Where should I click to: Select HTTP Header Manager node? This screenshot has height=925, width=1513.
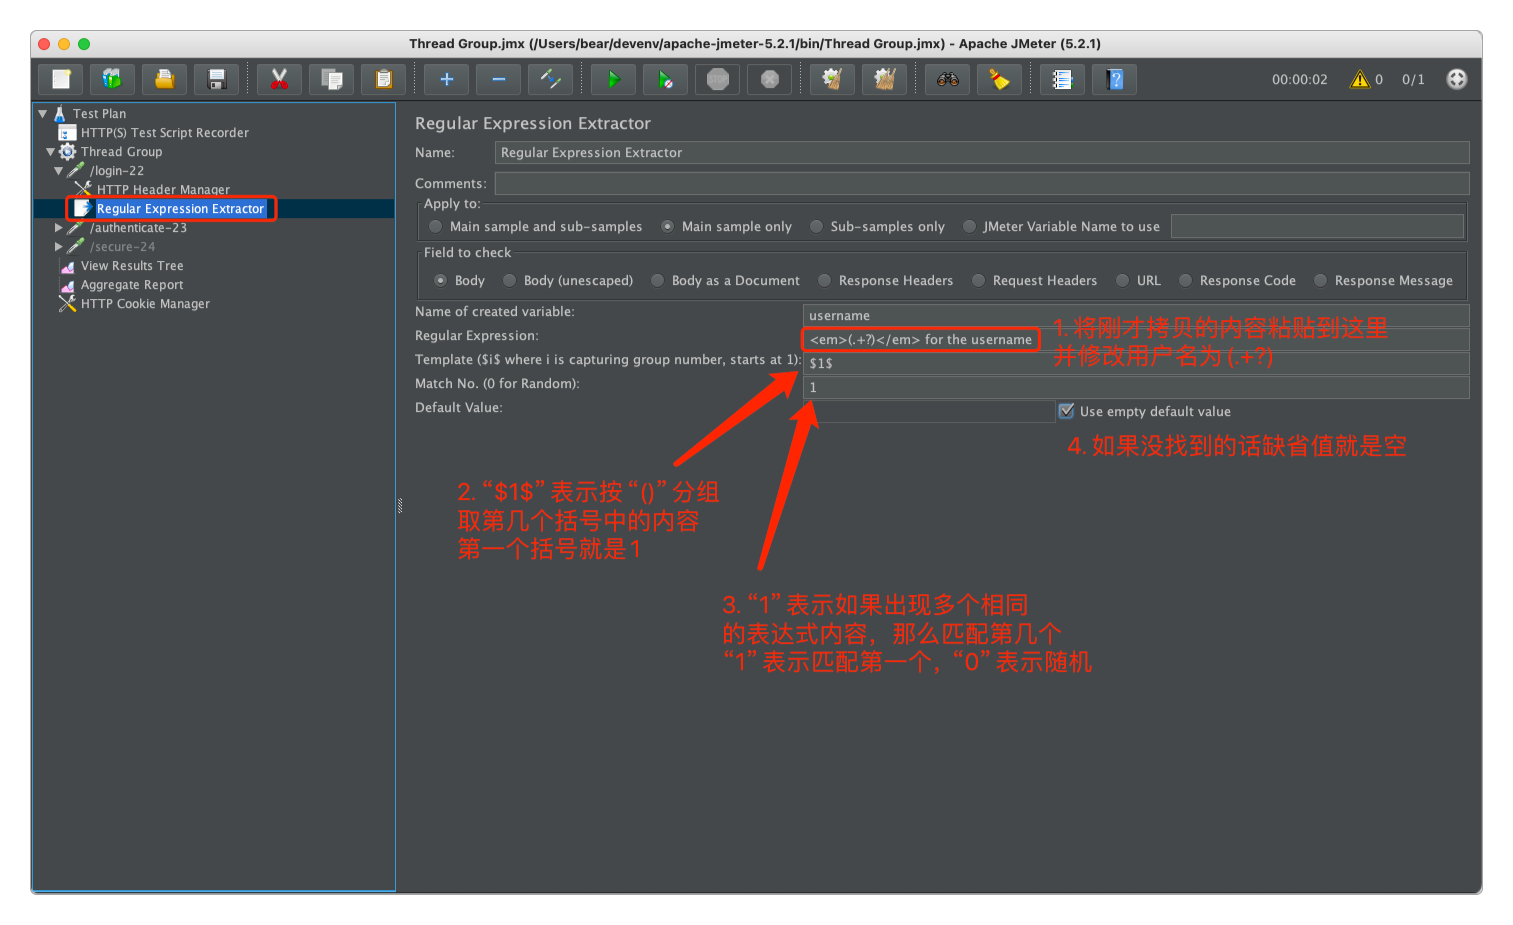(163, 190)
